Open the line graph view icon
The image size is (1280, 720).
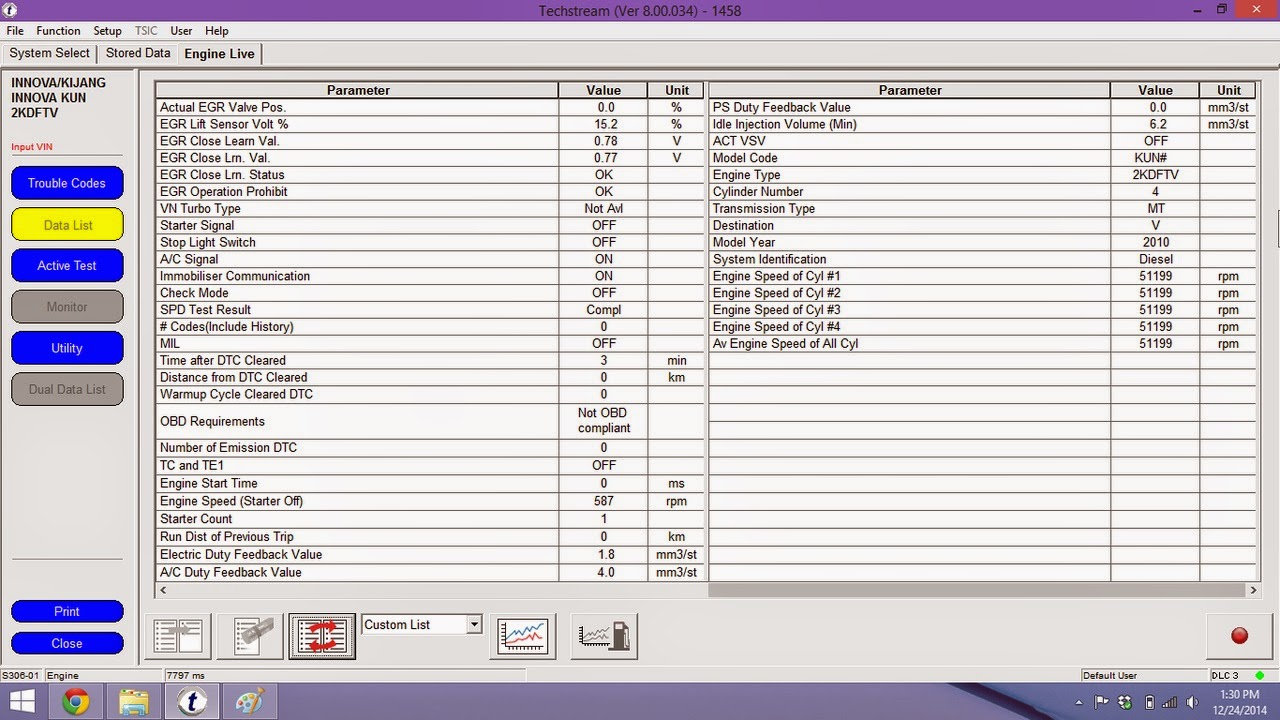[x=523, y=636]
